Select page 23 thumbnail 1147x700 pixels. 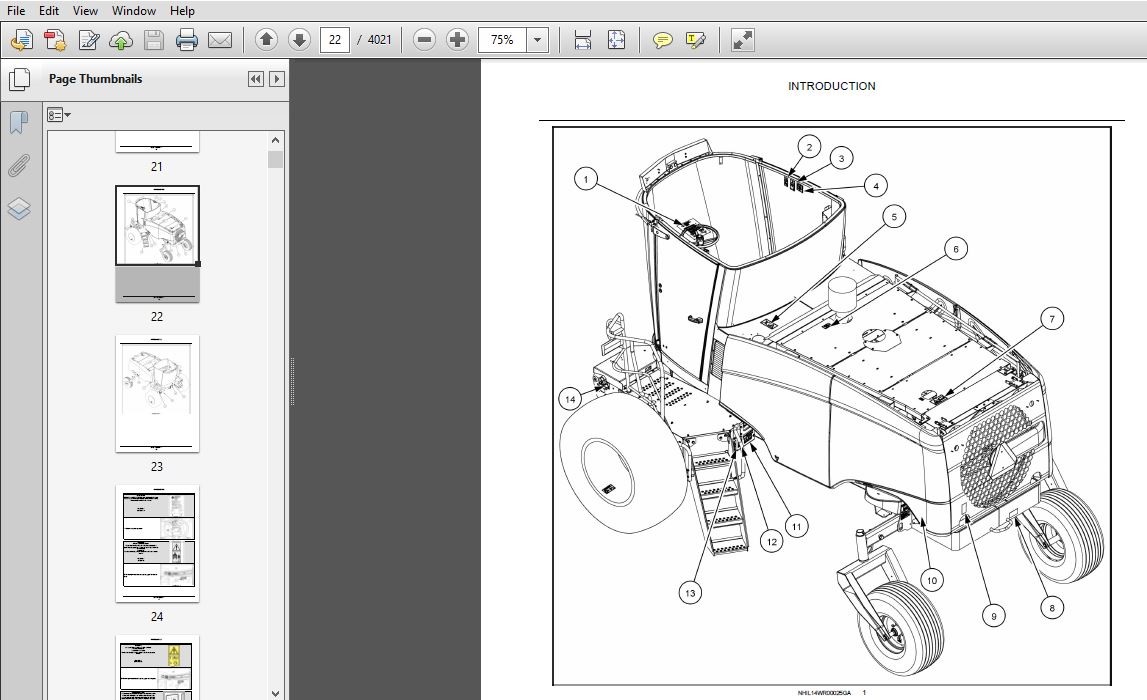pyautogui.click(x=157, y=394)
